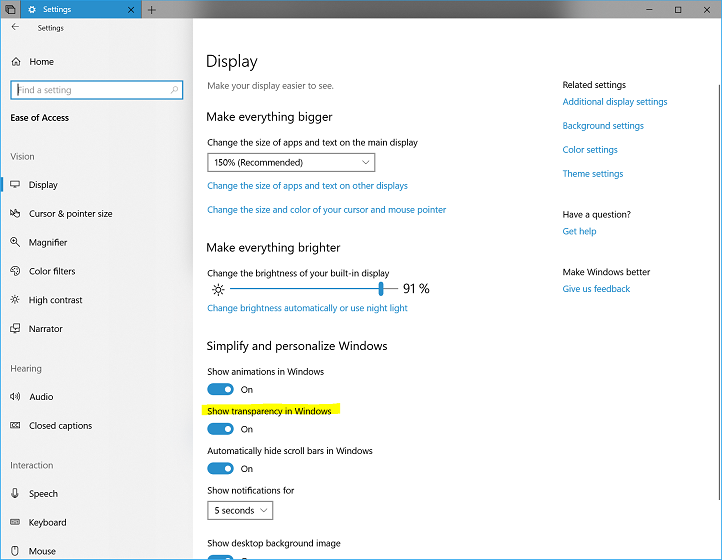Image resolution: width=722 pixels, height=560 pixels.
Task: Click the tab sets icon in title bar
Action: click(10, 9)
